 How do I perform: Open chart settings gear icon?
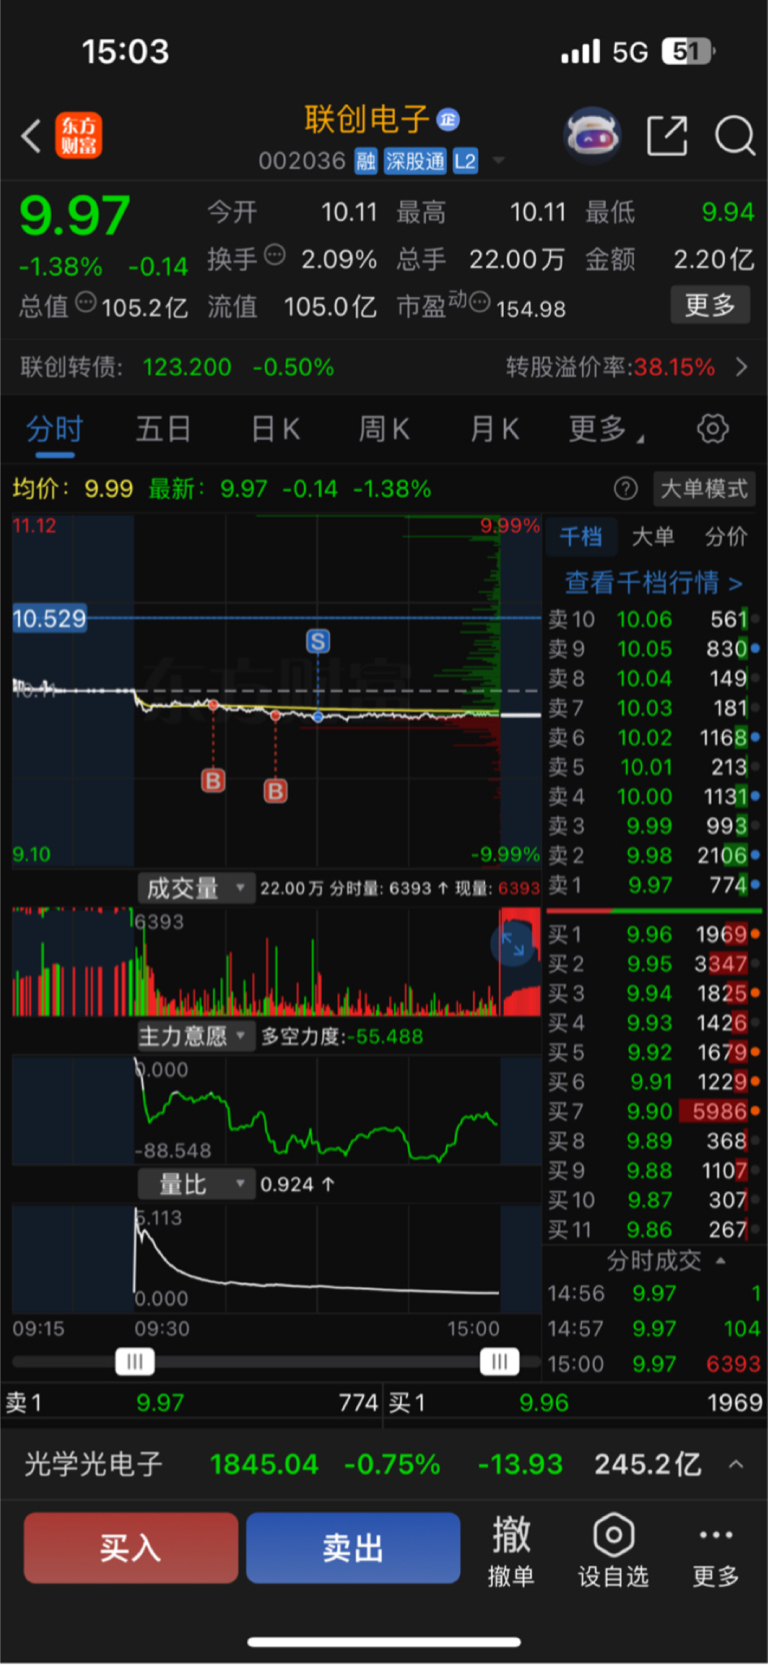tap(713, 429)
